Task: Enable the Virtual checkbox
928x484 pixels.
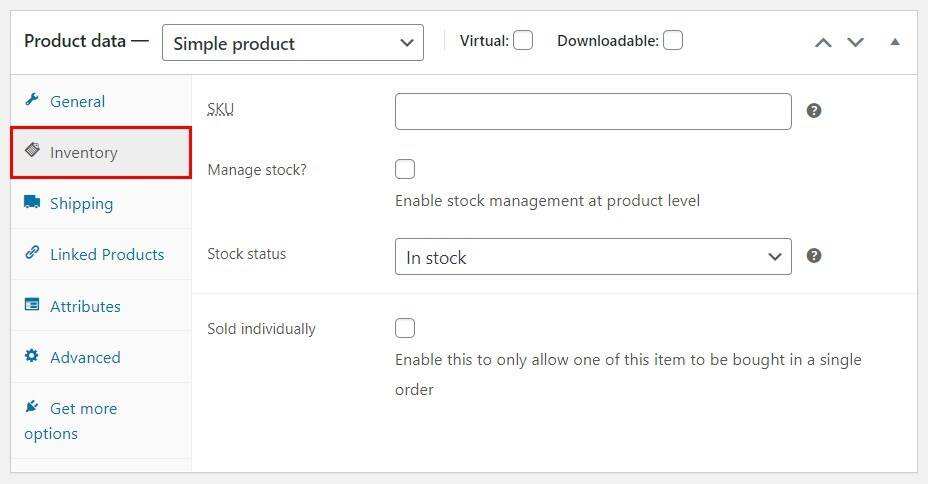Action: point(523,41)
